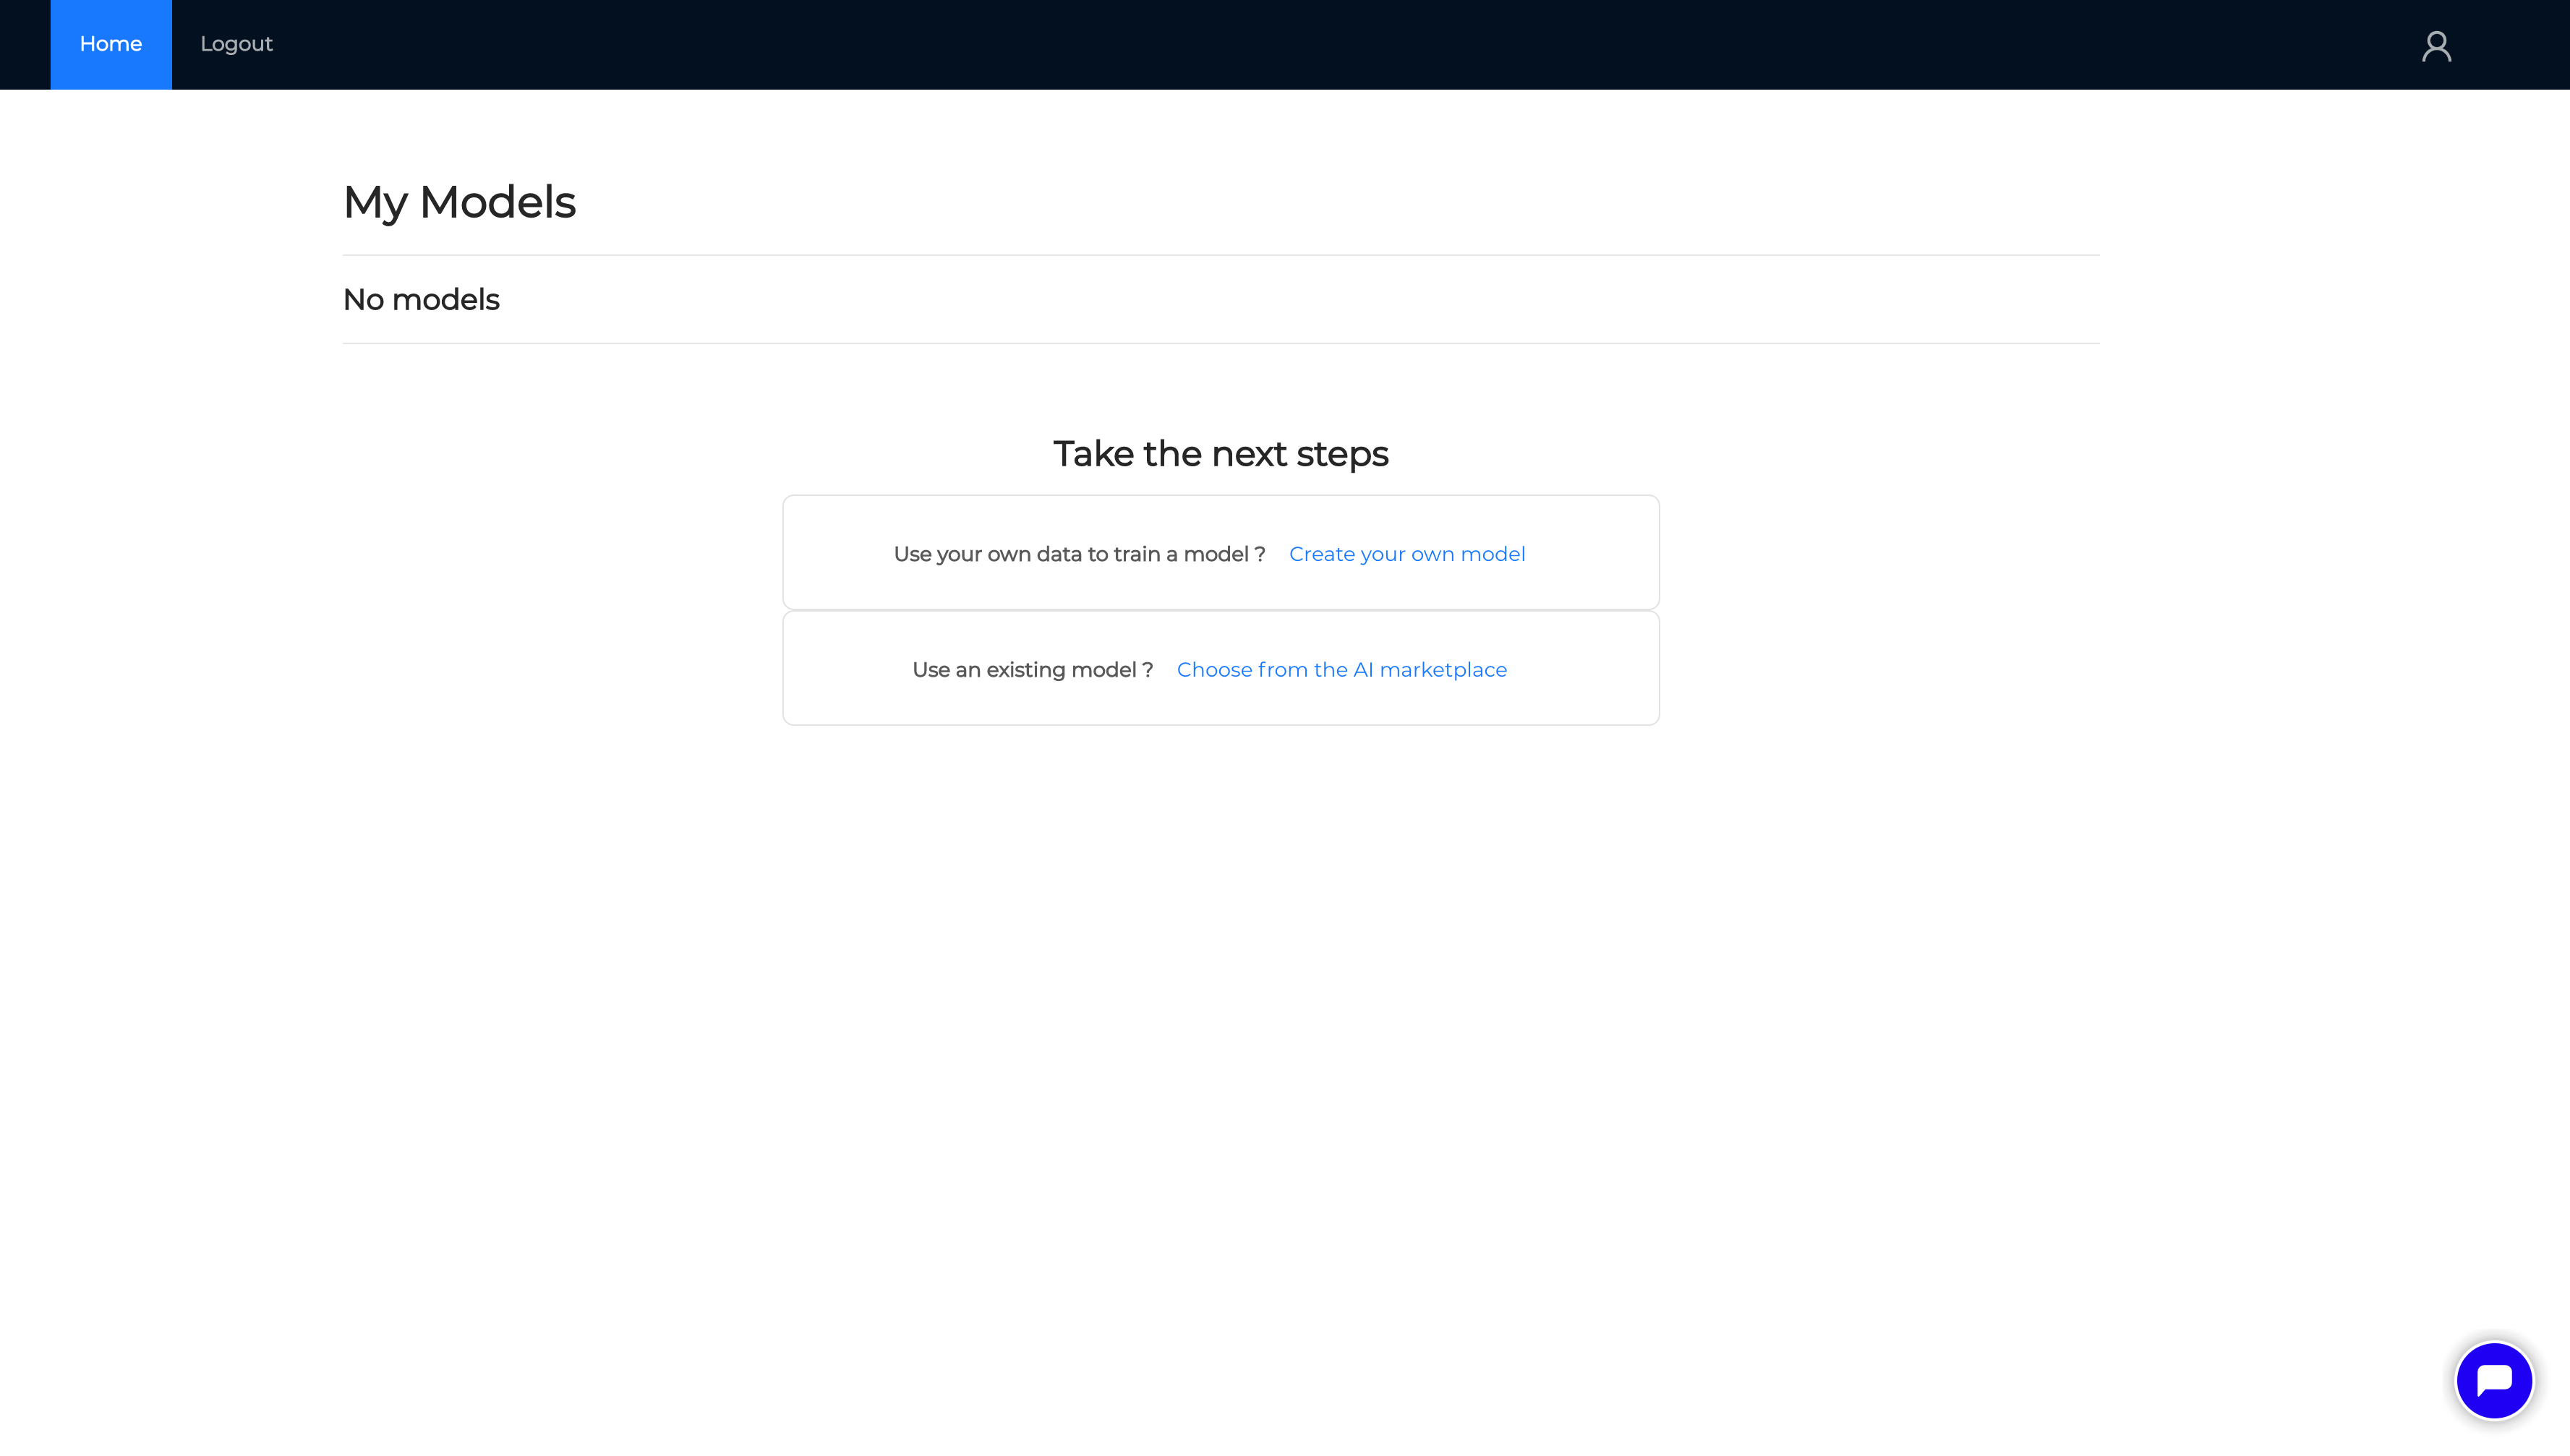The width and height of the screenshot is (2570, 1456).
Task: Click the No models text
Action: point(421,300)
